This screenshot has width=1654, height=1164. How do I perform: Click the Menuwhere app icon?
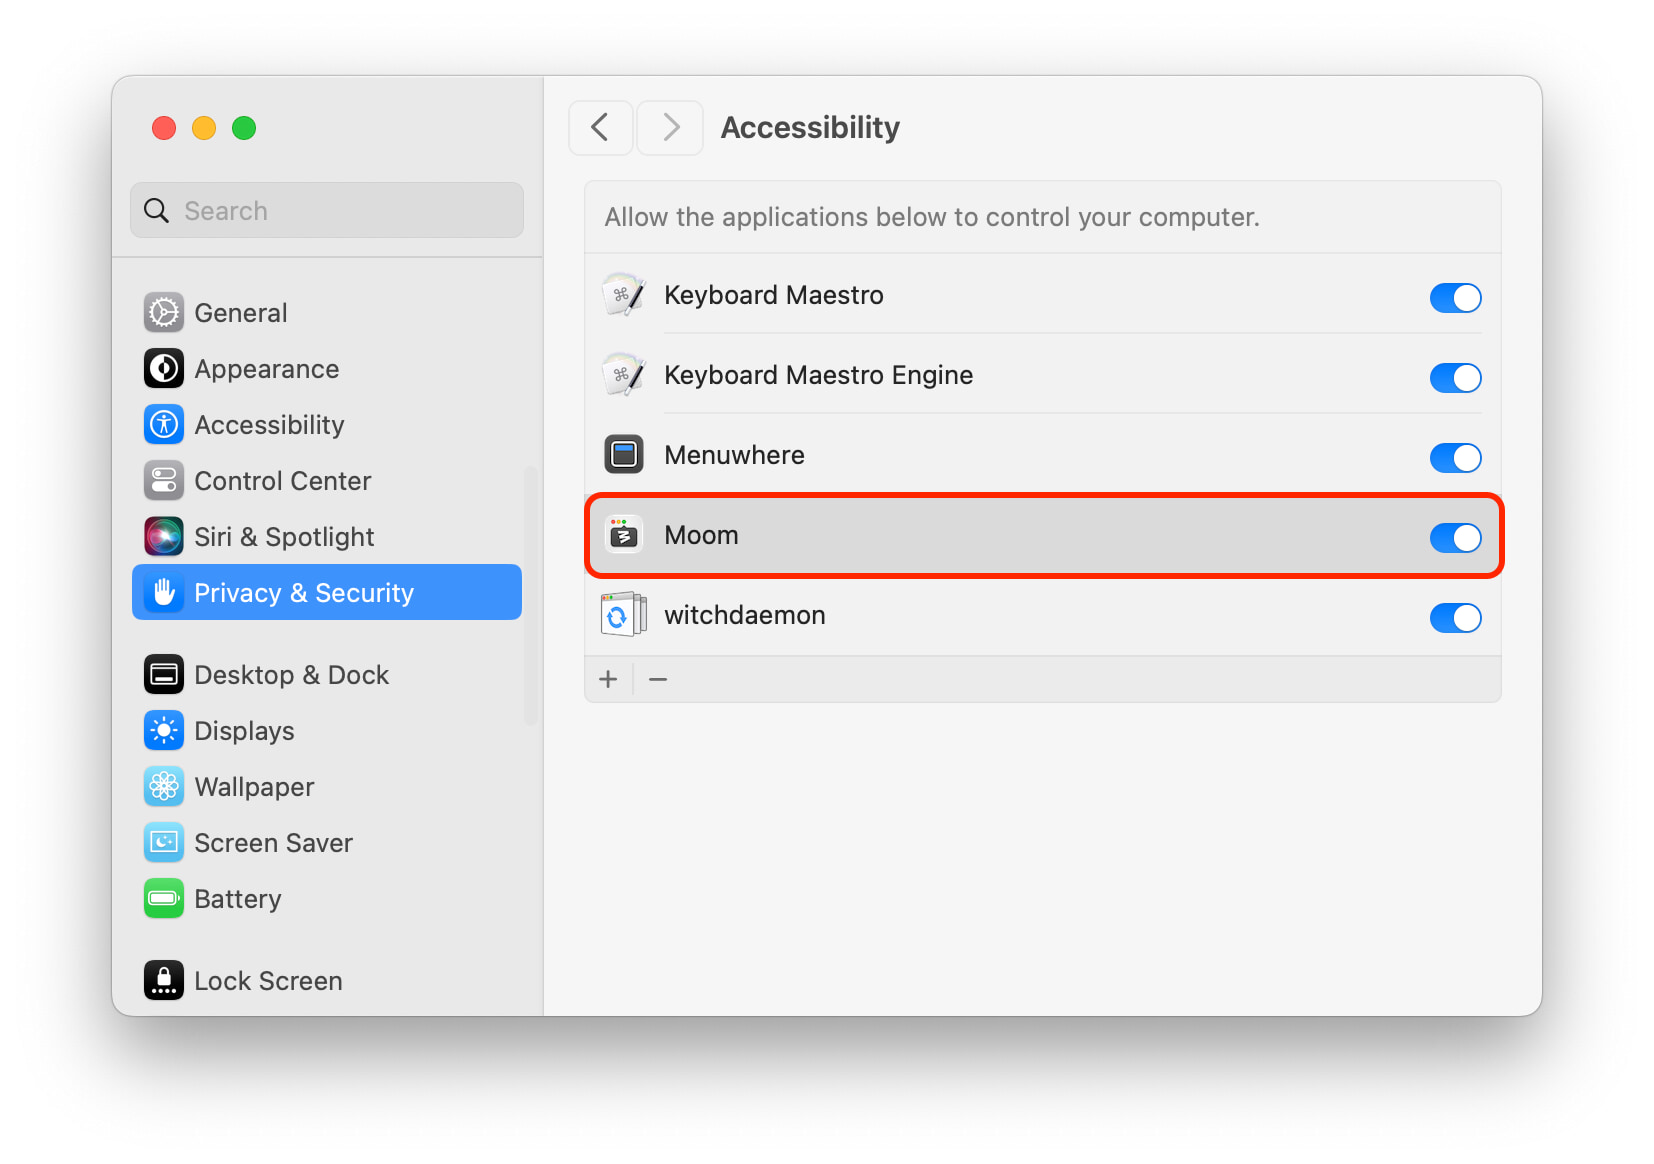(x=624, y=455)
